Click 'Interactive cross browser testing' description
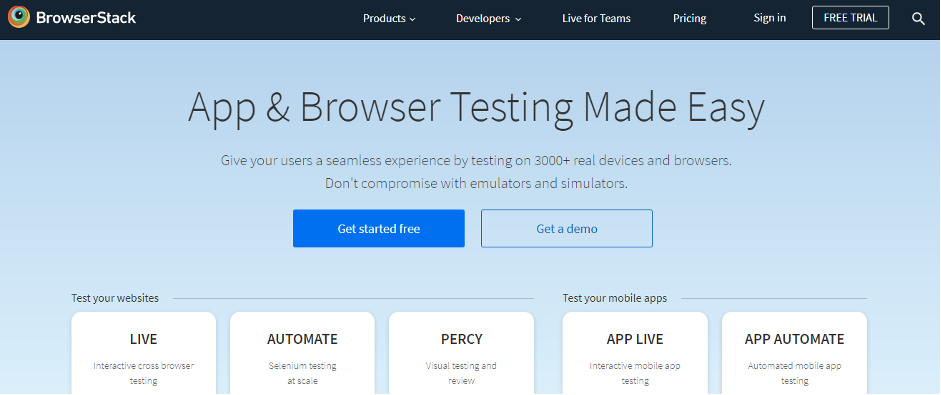 tap(143, 373)
